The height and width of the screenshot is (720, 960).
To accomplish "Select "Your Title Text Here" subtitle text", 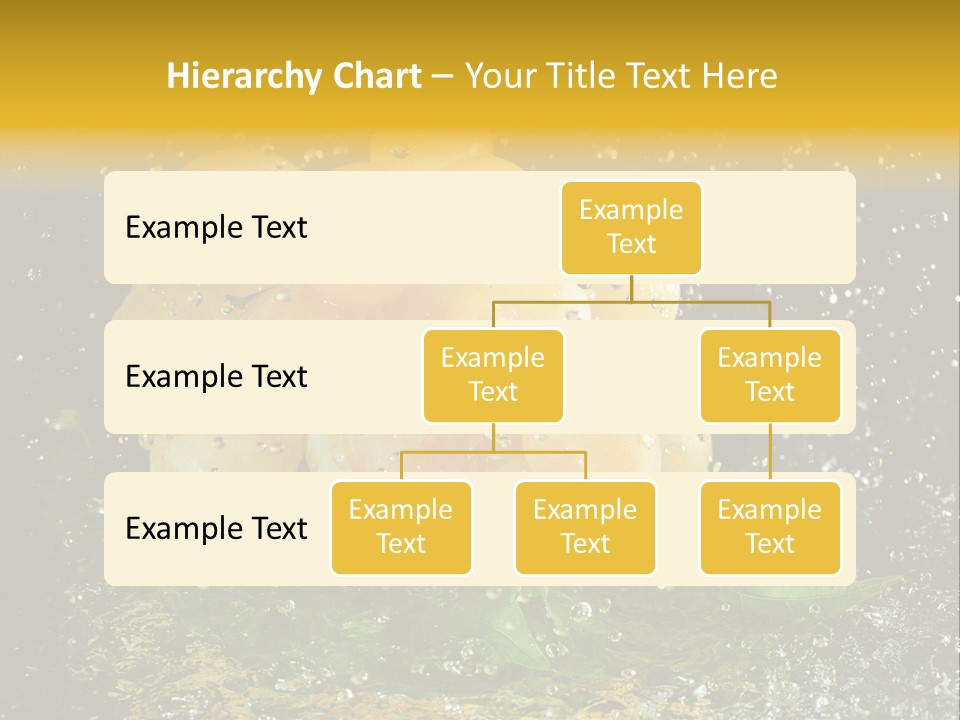I will 621,77.
